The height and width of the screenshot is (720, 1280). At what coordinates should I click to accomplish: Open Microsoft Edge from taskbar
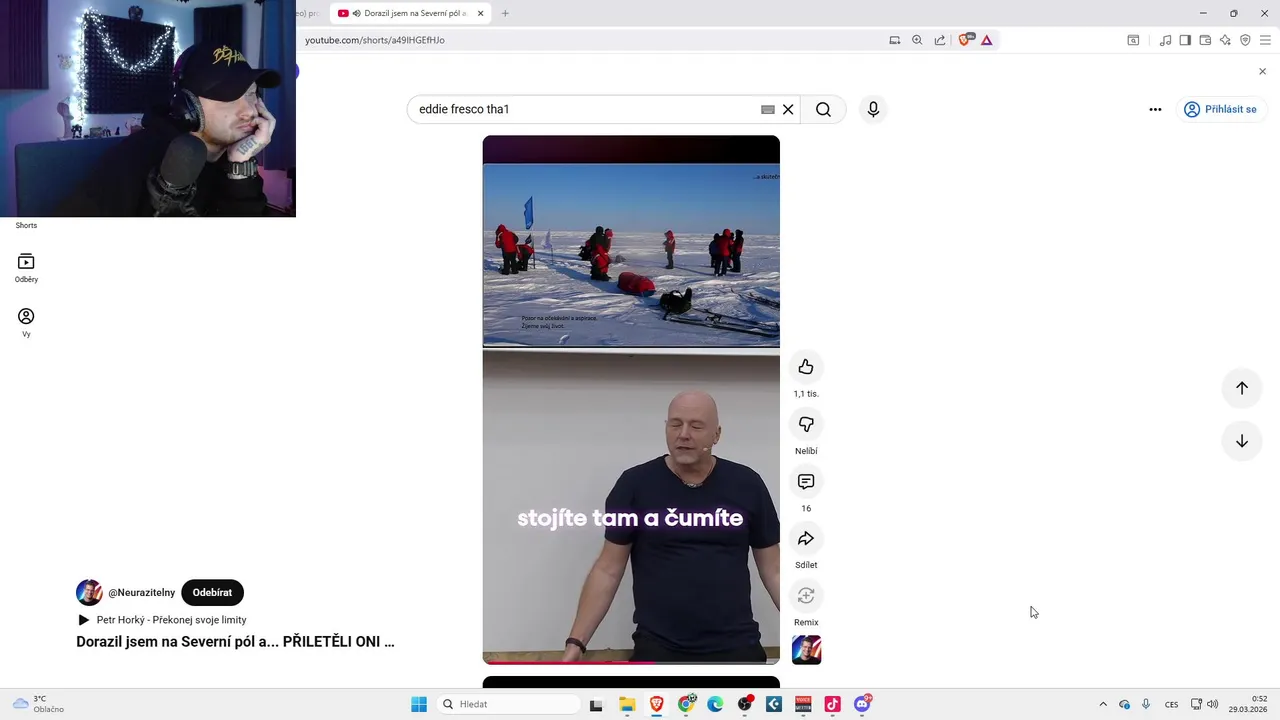tap(715, 704)
